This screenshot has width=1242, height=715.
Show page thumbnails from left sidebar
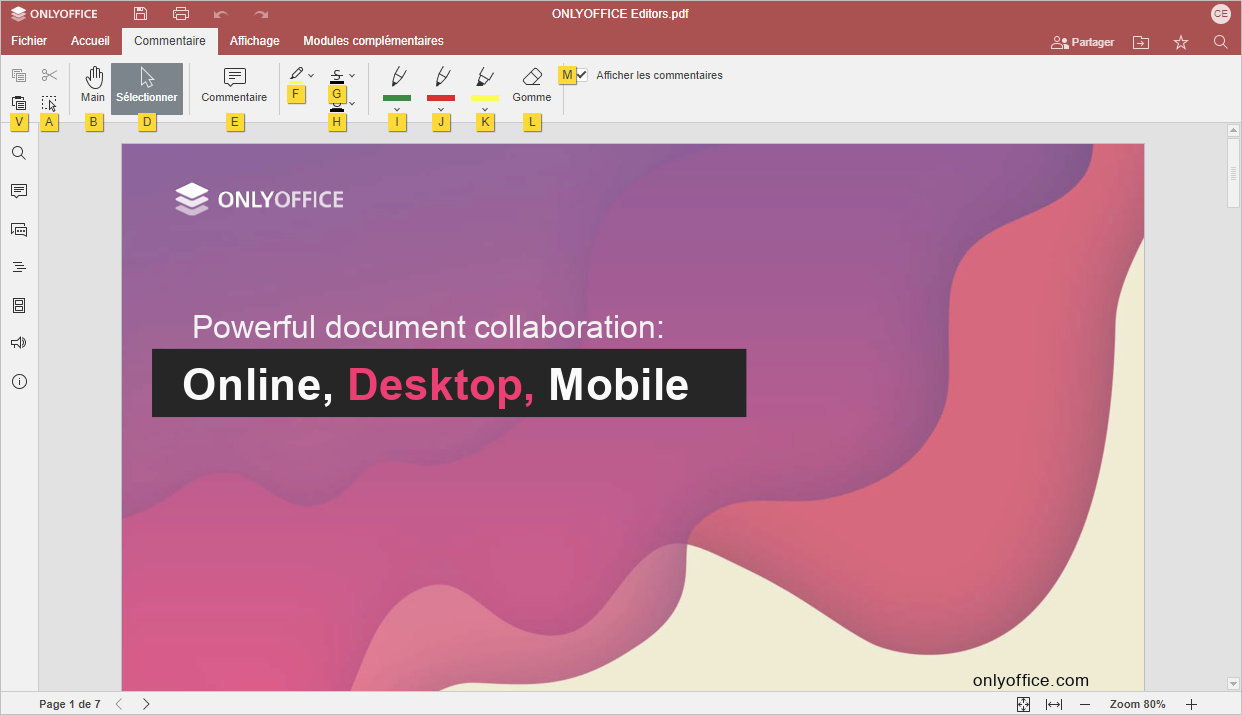19,305
